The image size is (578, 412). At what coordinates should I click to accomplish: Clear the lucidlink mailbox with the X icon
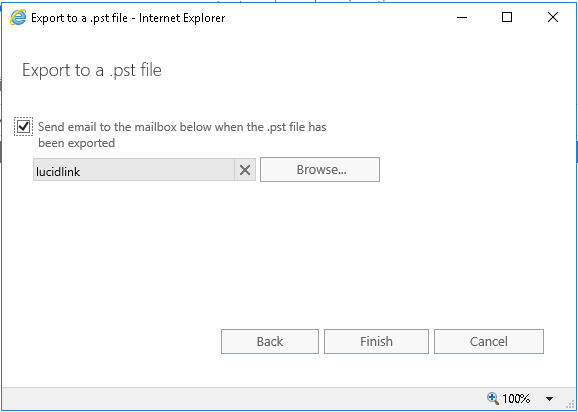click(245, 170)
